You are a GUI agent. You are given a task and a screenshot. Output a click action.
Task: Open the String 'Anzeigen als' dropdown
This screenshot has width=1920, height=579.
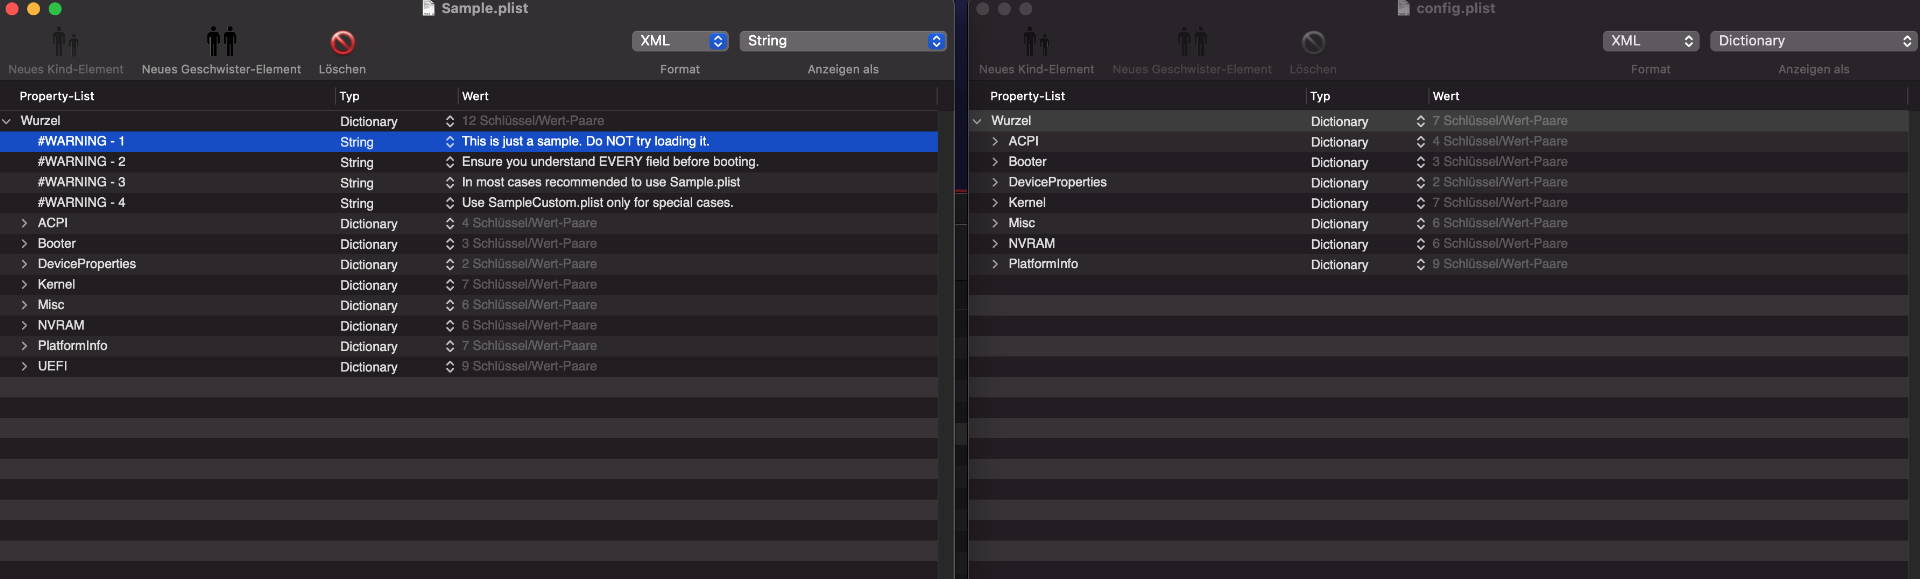(843, 41)
